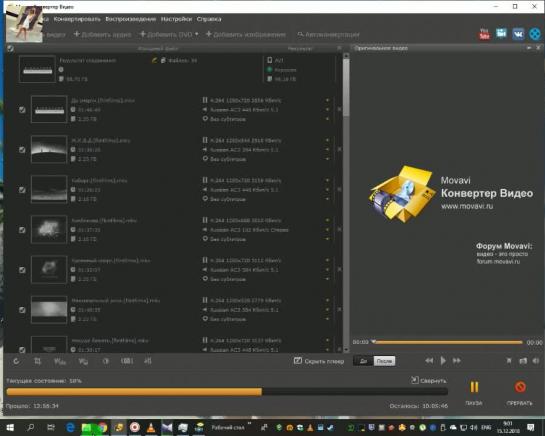Click the volume icon in player controls
This screenshot has width=545, height=436.
(x=536, y=361)
